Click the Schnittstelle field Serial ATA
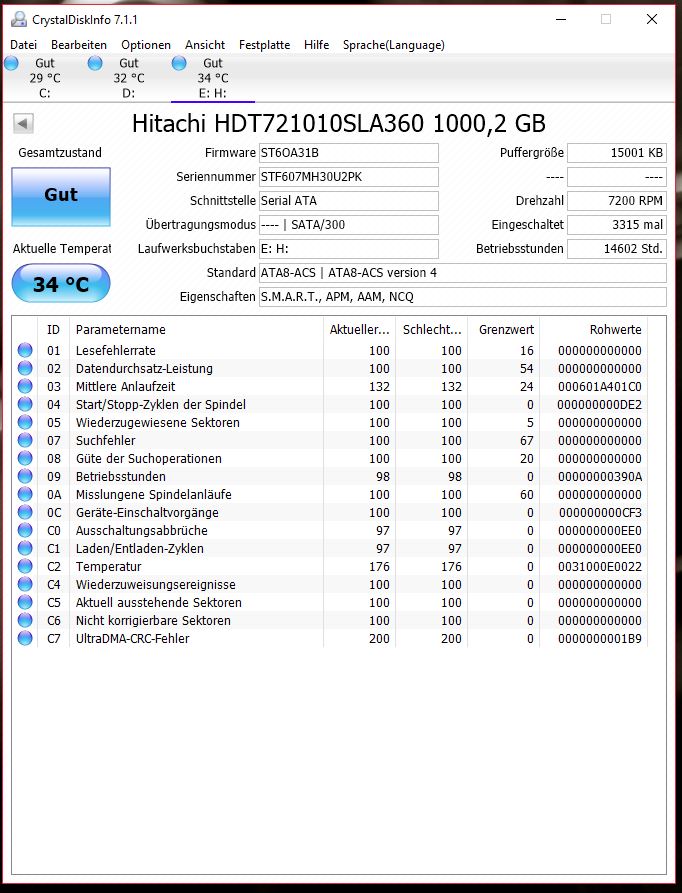Image resolution: width=682 pixels, height=893 pixels. click(348, 200)
